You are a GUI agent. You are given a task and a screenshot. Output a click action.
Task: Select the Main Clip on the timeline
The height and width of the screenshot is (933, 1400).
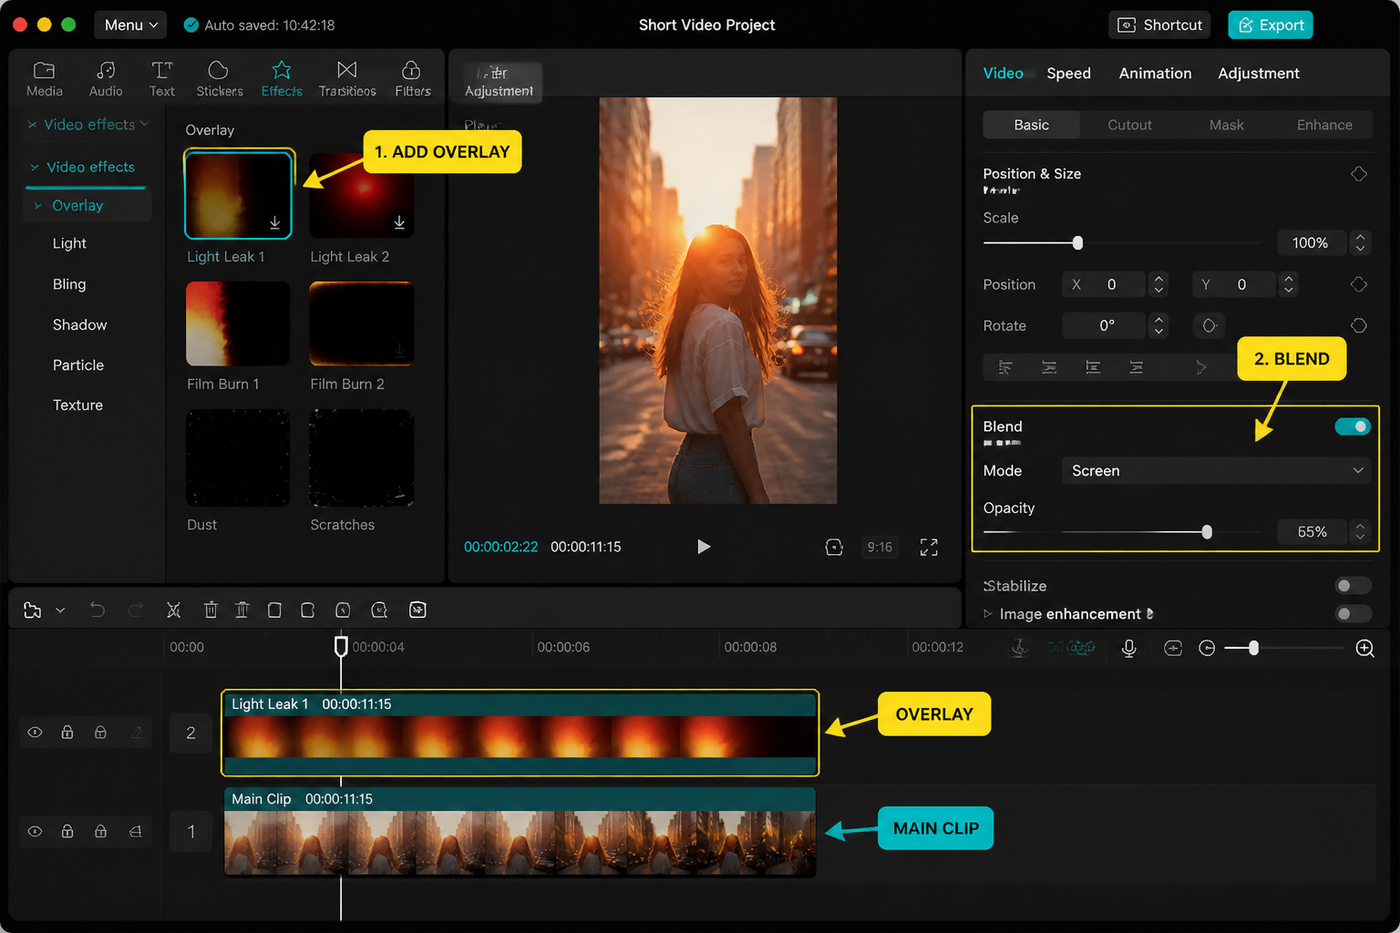coord(519,832)
